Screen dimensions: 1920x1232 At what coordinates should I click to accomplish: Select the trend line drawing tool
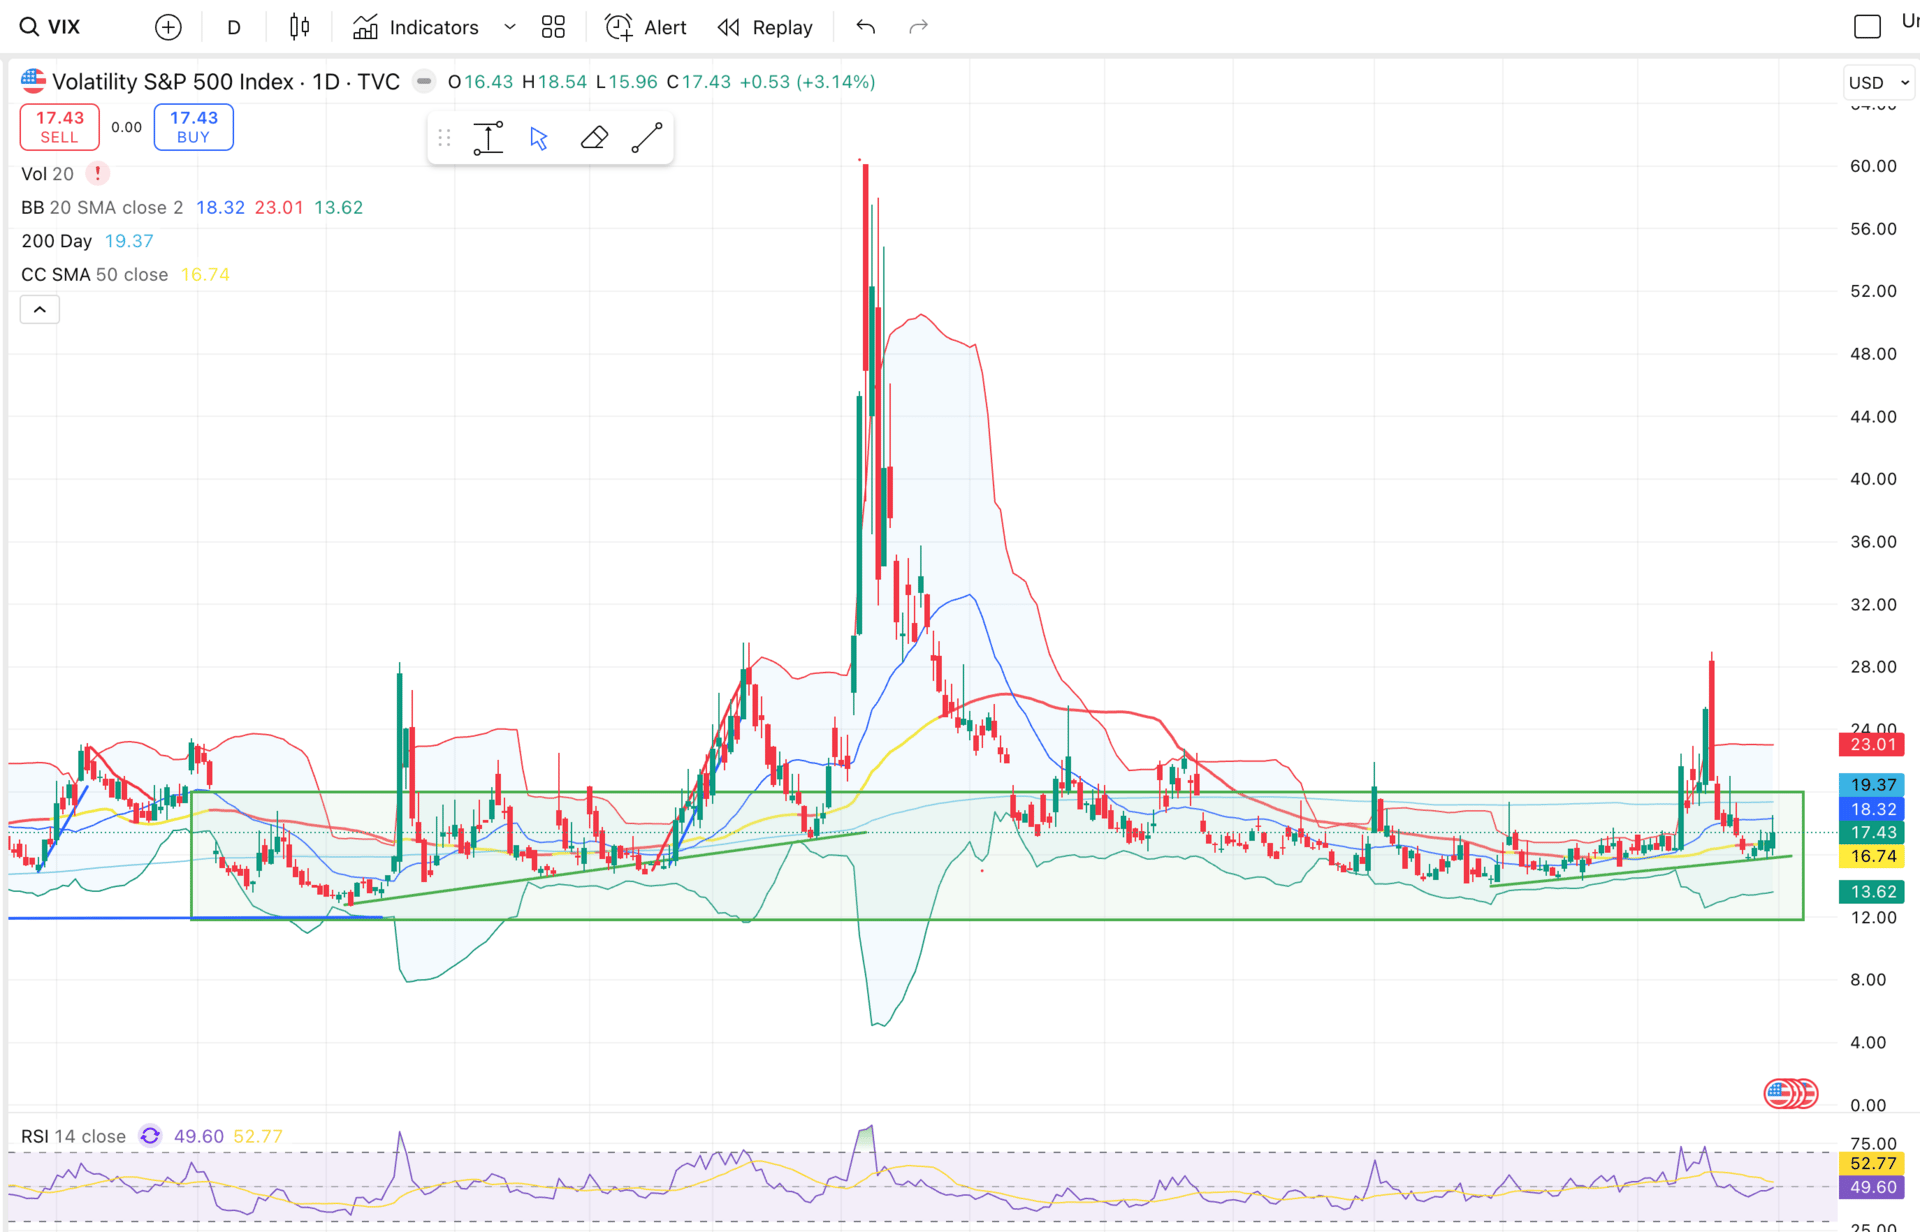pos(647,138)
